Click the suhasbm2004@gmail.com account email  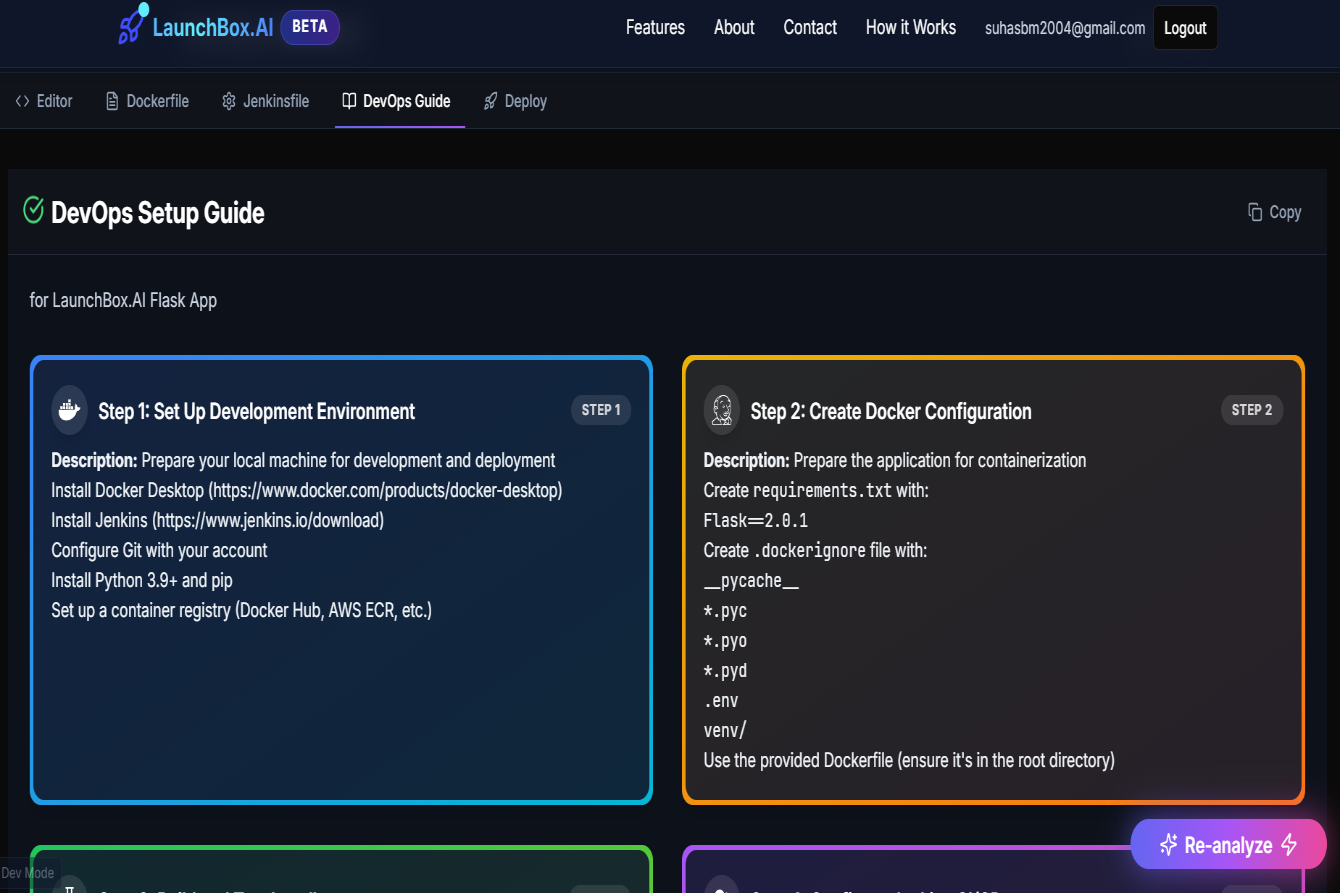(x=1065, y=28)
